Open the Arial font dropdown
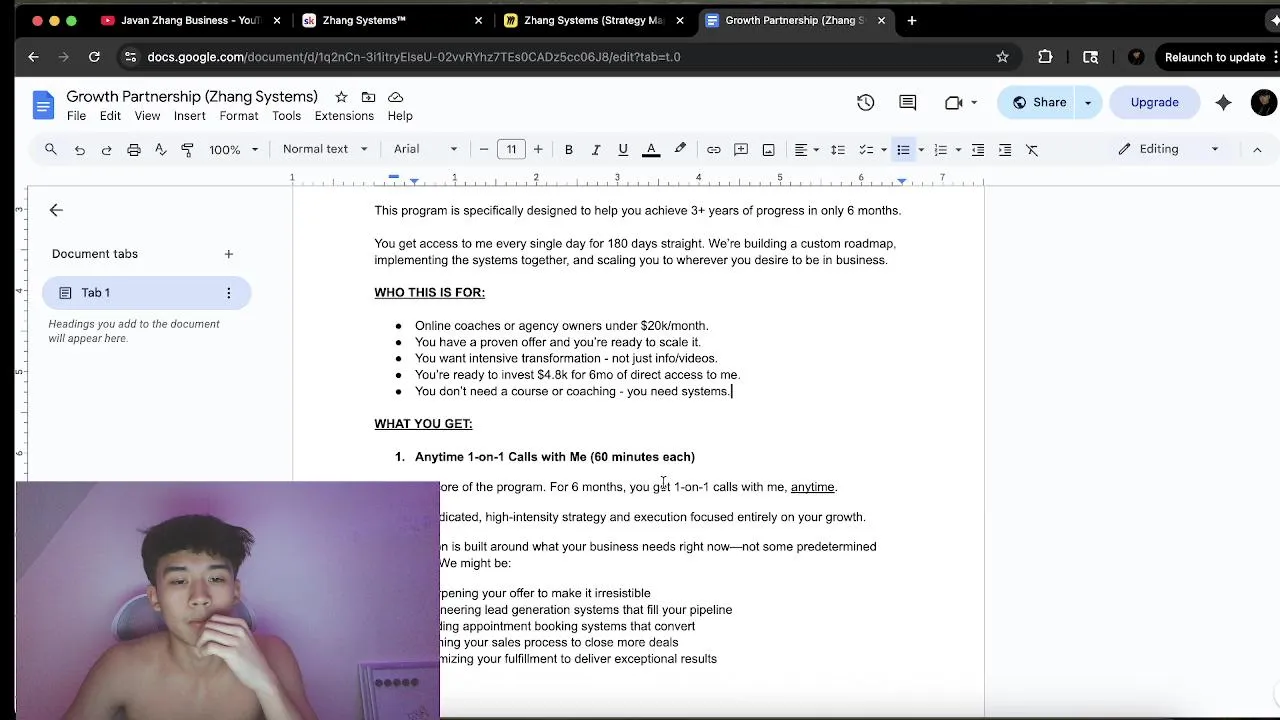 click(x=425, y=149)
